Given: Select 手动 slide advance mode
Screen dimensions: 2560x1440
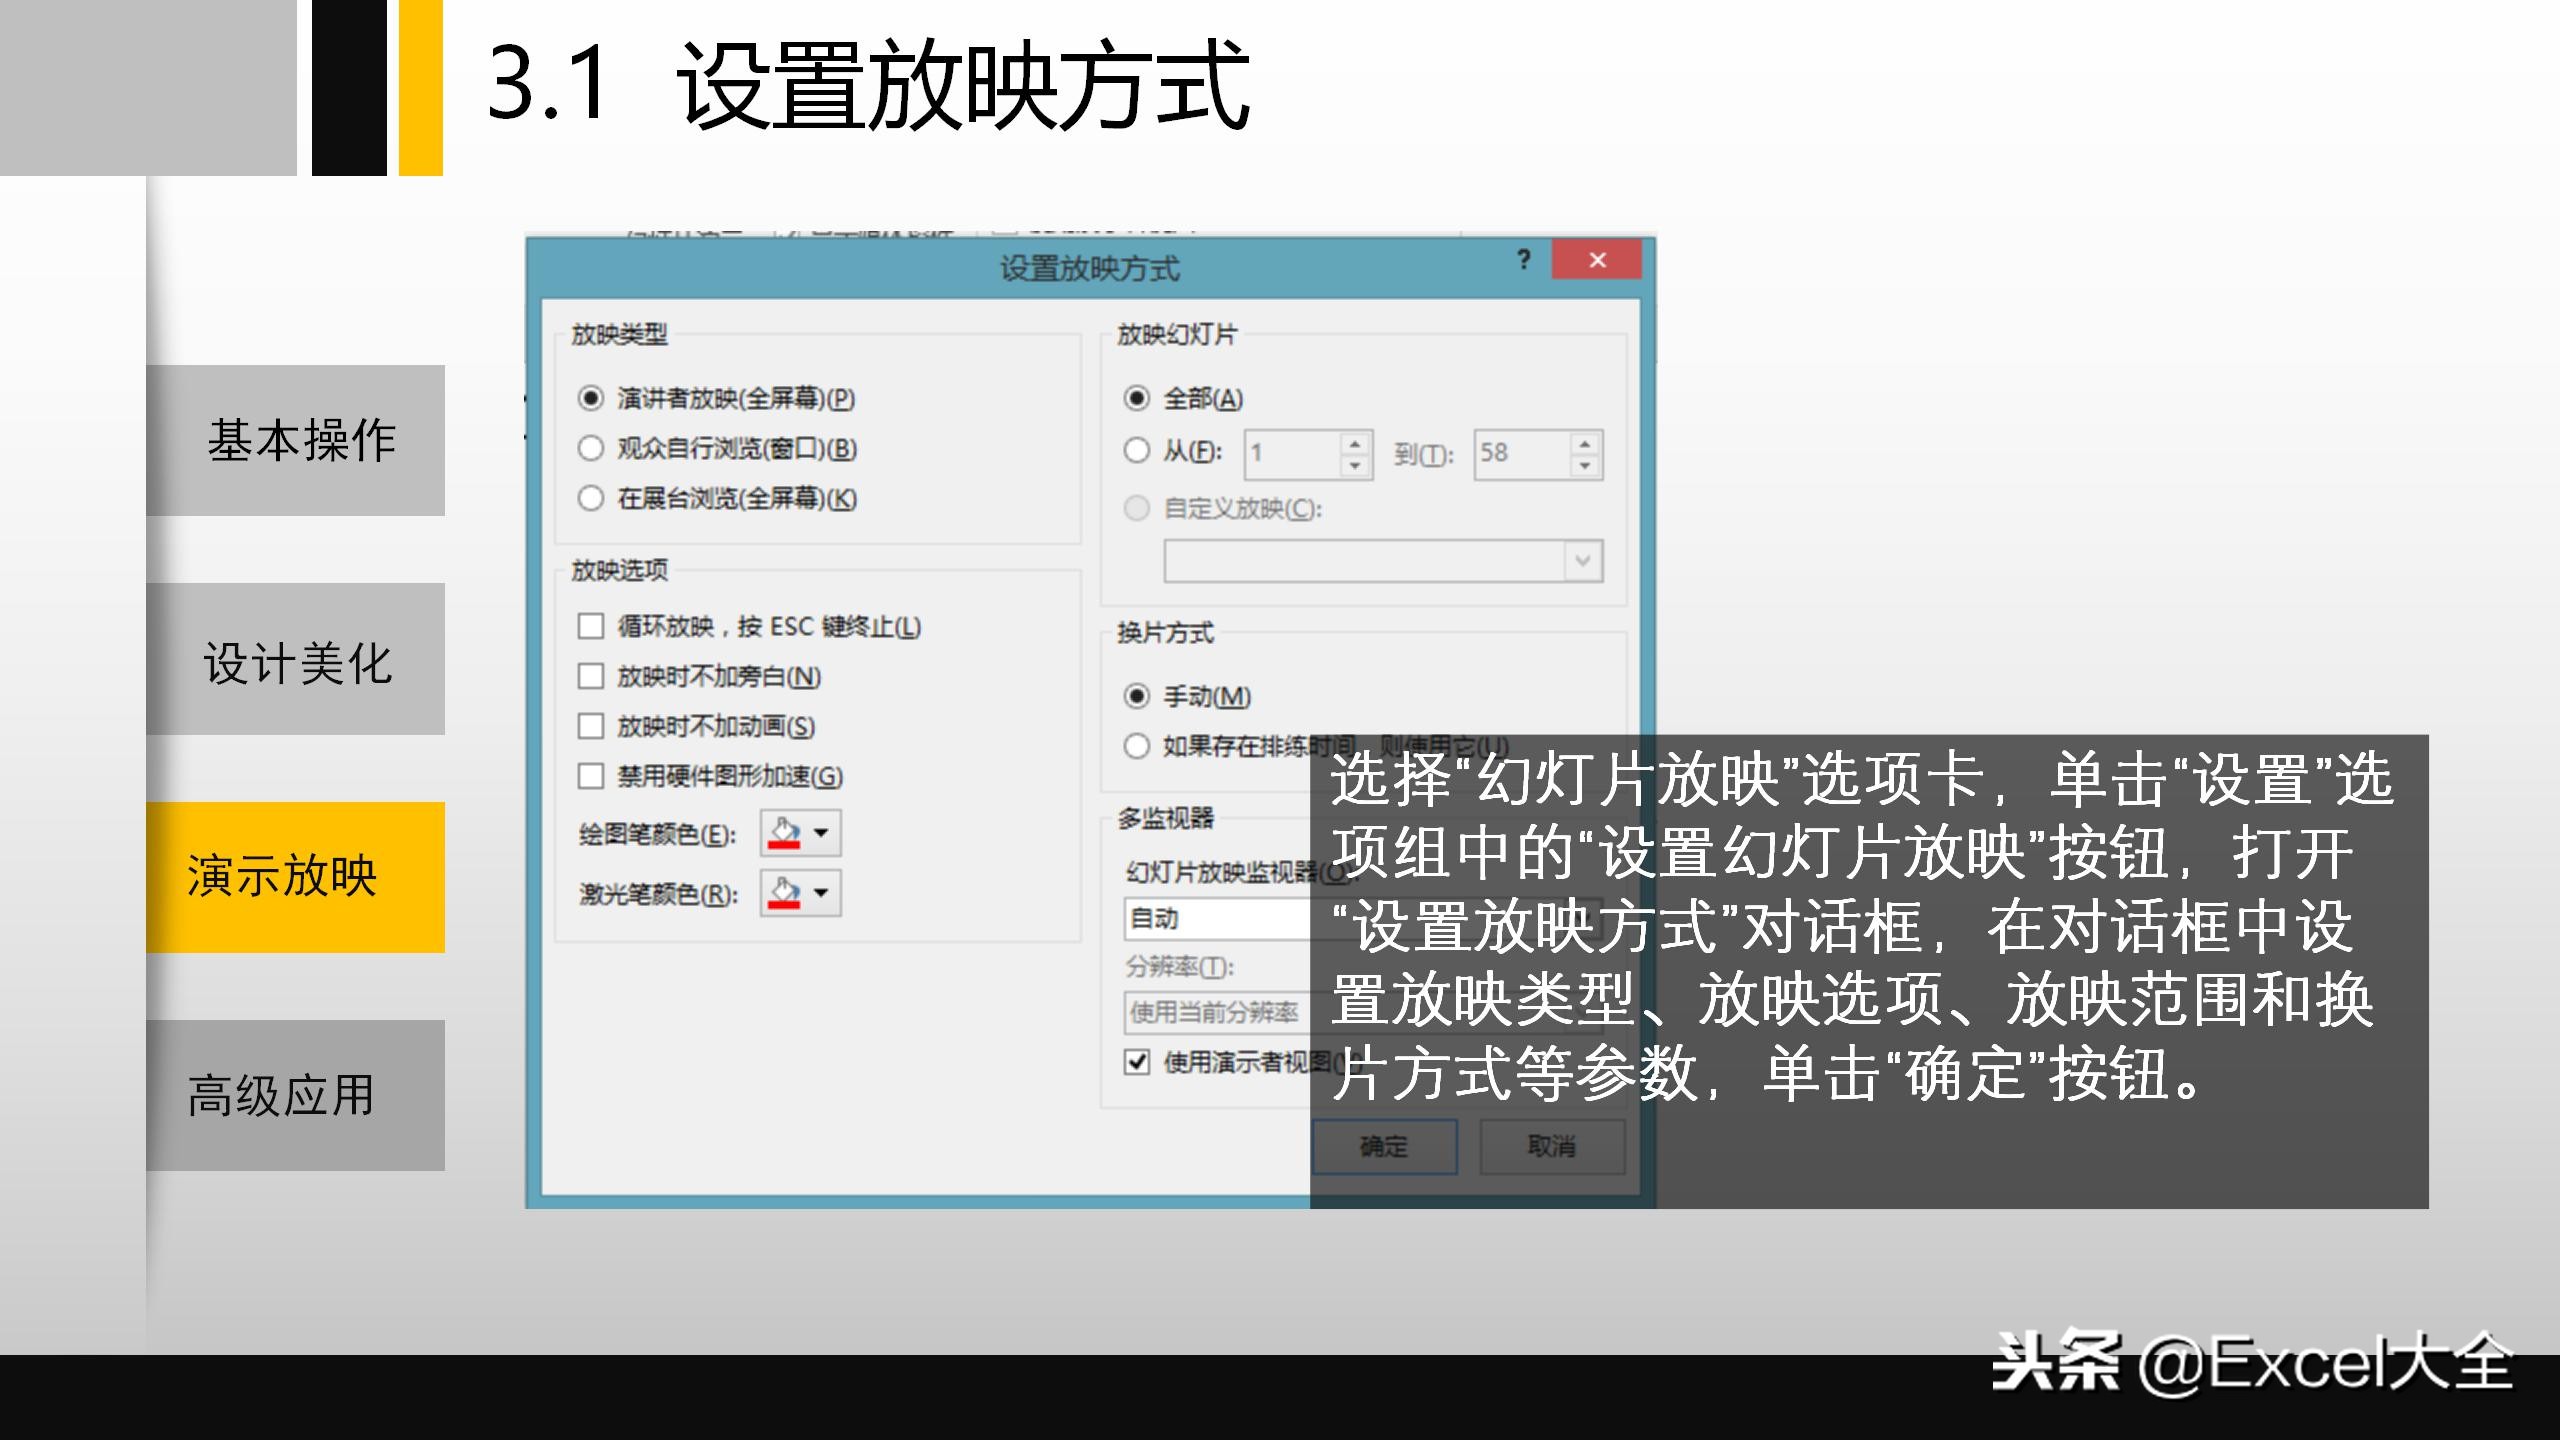Looking at the screenshot, I should (1138, 697).
